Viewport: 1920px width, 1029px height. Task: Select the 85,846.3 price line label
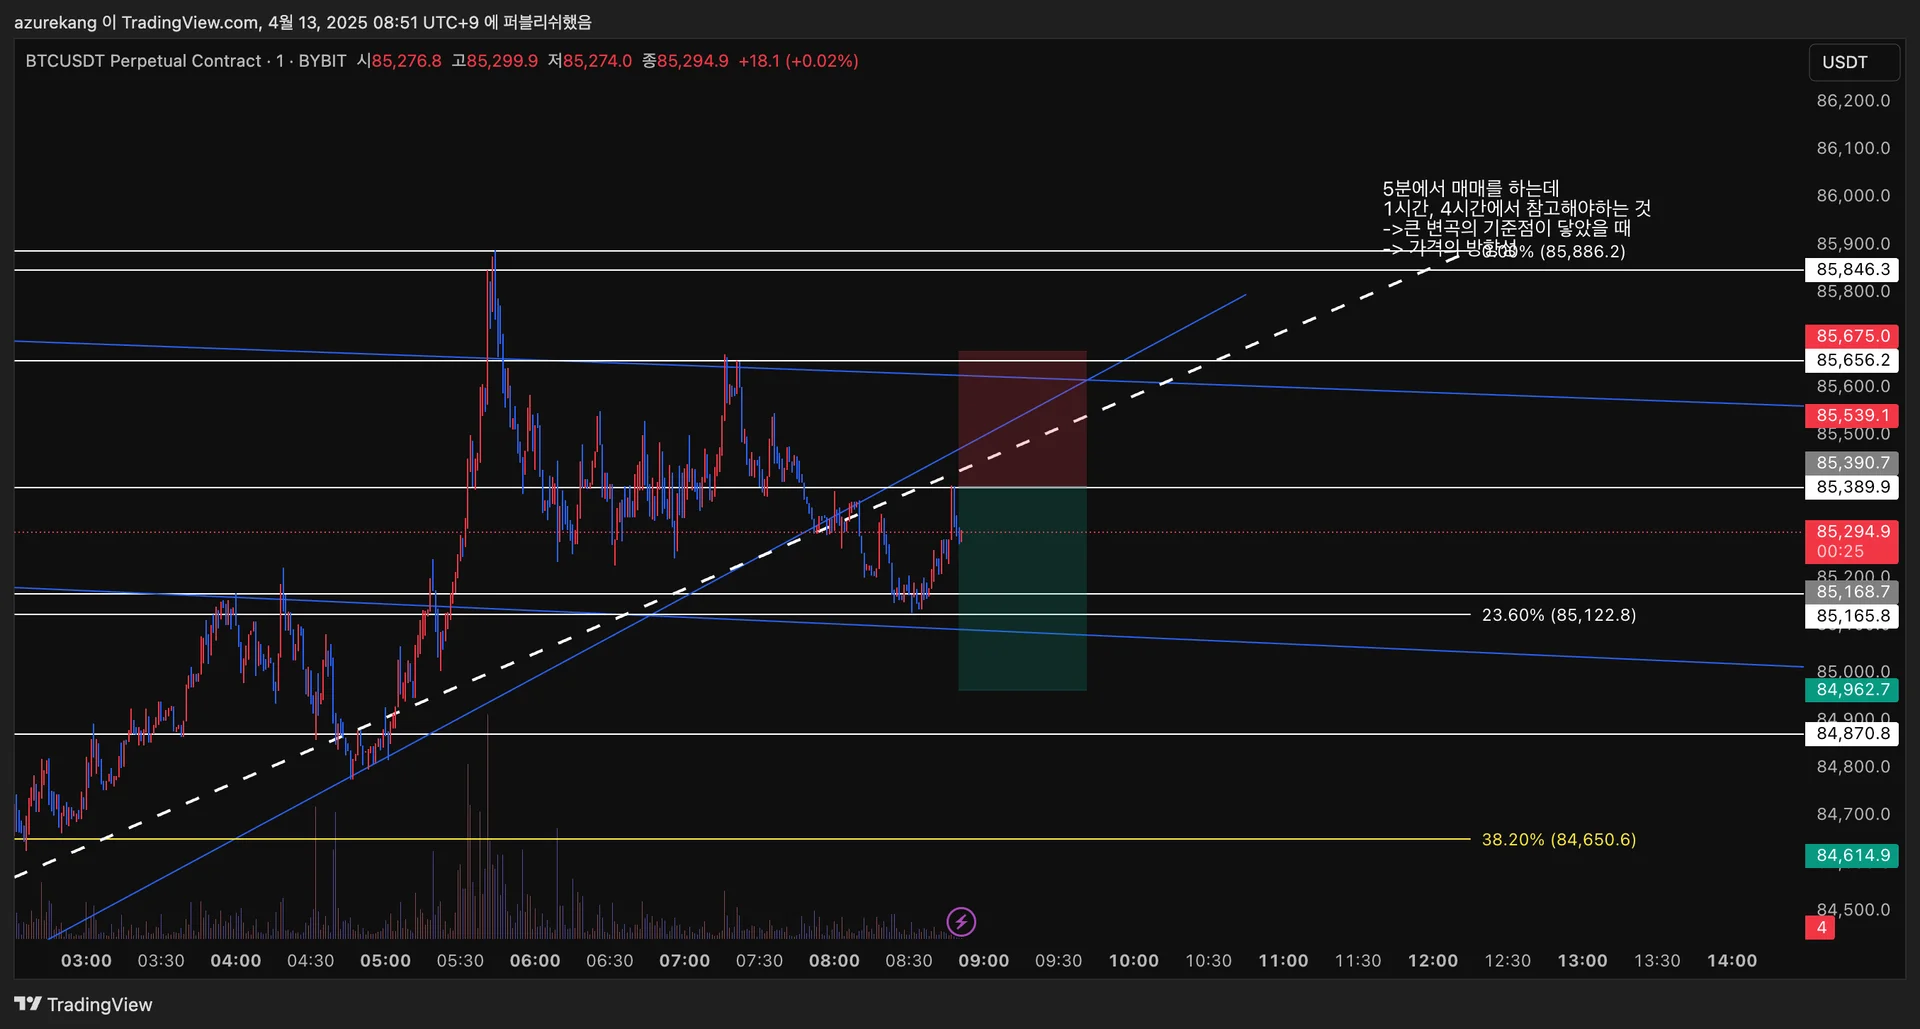(x=1852, y=269)
